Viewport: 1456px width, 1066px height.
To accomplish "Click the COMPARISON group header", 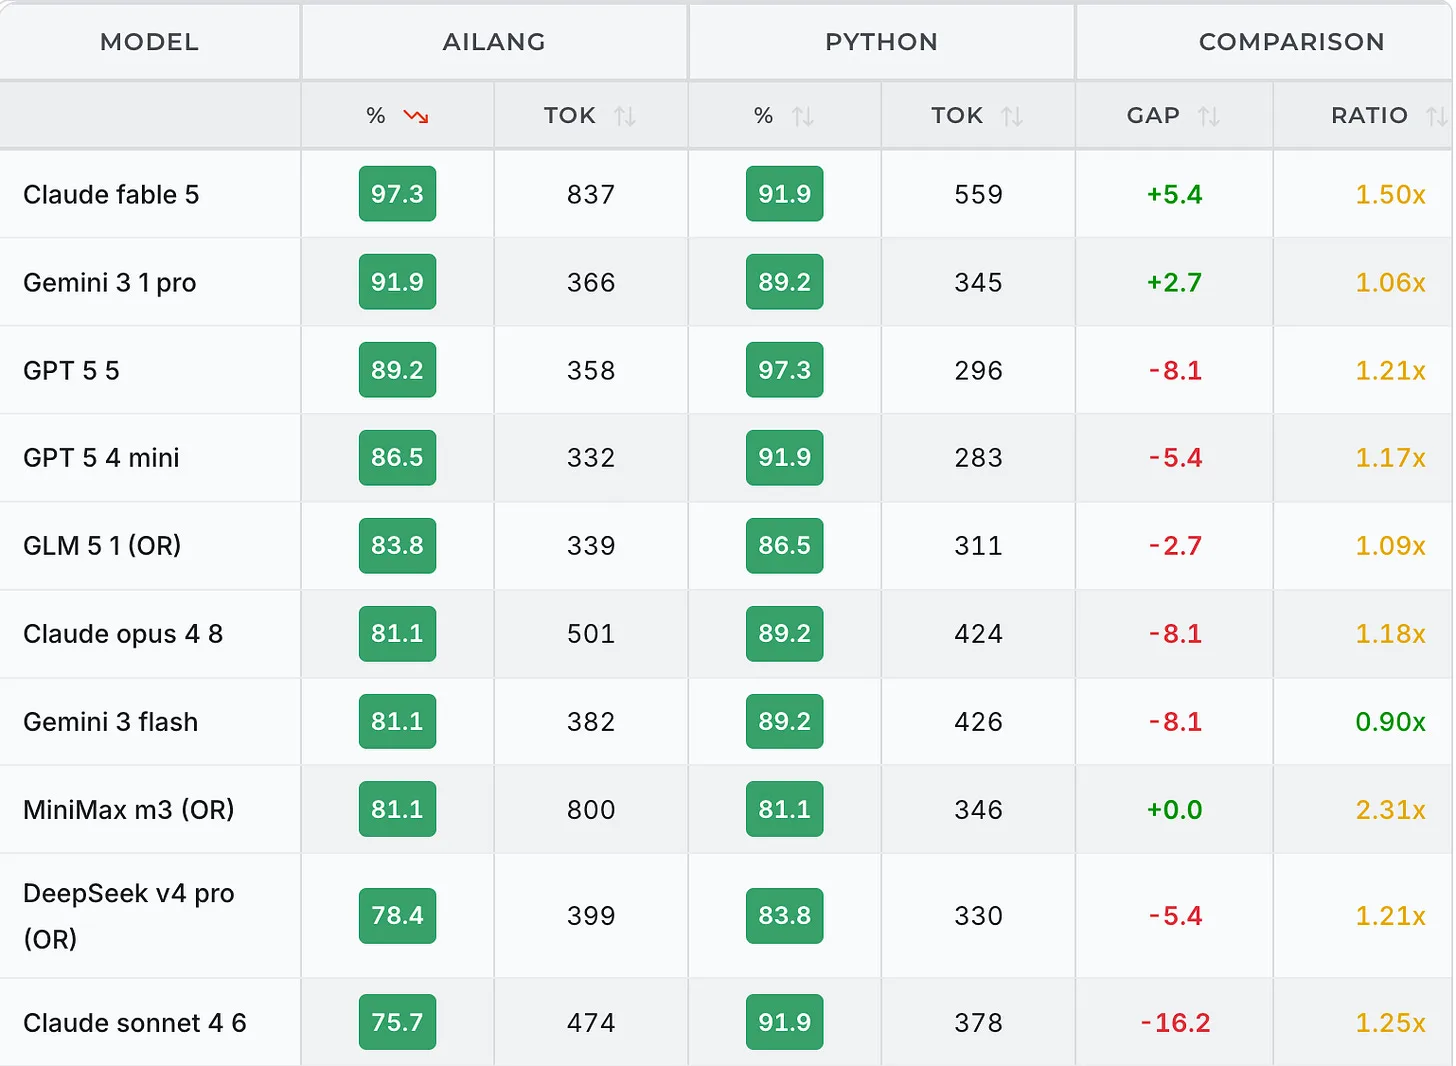I will coord(1291,42).
